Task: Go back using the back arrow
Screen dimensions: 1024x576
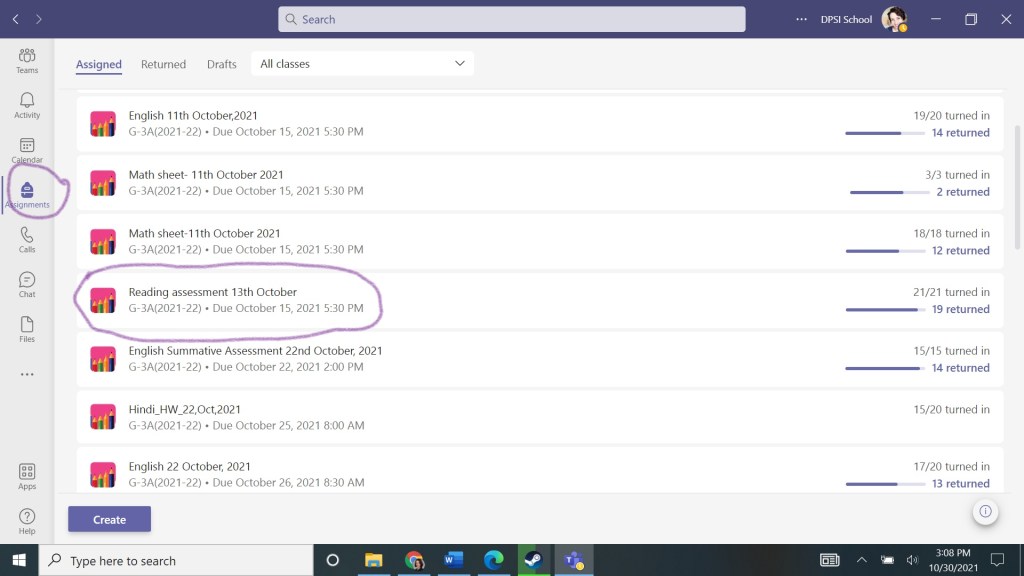Action: [16, 19]
